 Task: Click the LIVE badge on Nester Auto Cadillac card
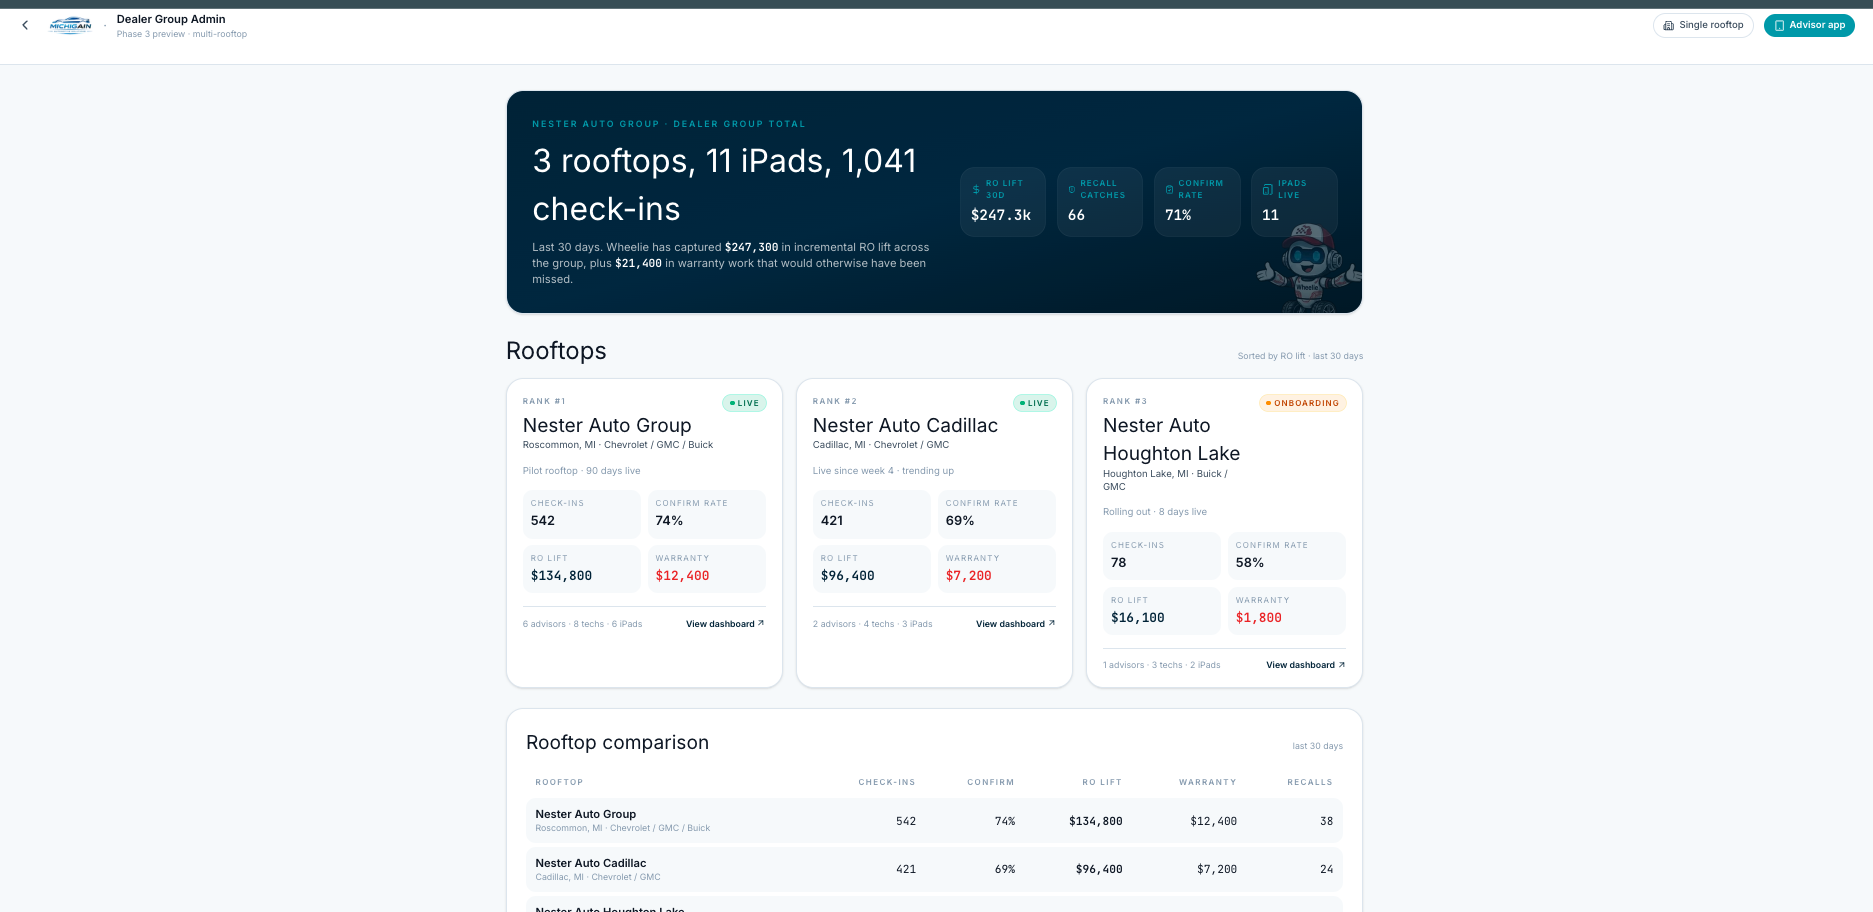[x=1034, y=403]
